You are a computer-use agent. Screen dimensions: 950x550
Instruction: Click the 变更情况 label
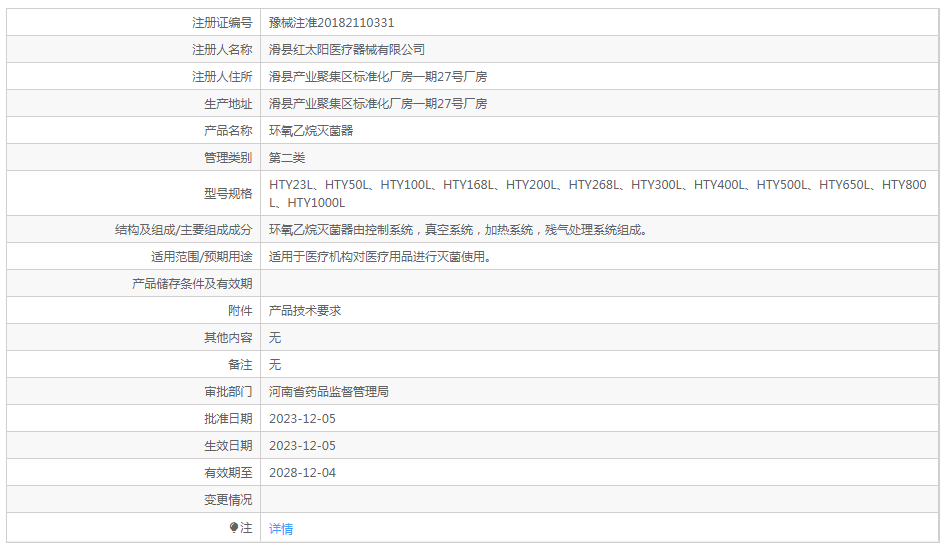click(x=228, y=500)
